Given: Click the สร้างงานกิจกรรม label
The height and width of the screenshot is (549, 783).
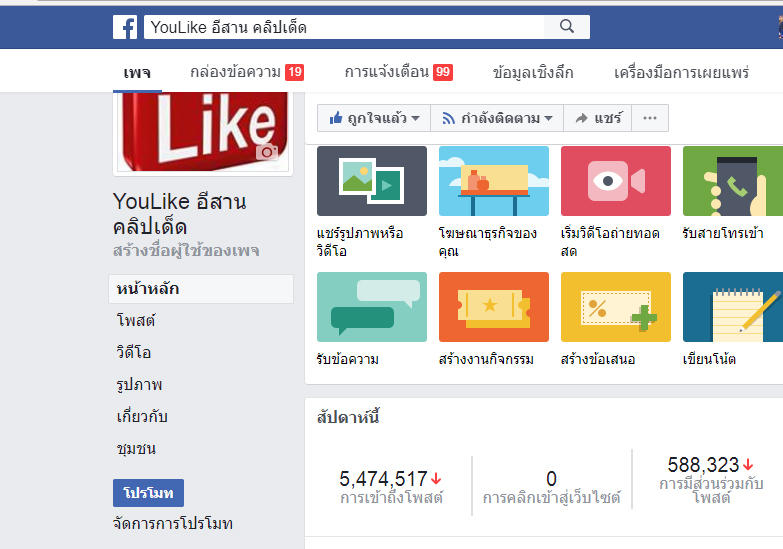Looking at the screenshot, I should [x=486, y=359].
